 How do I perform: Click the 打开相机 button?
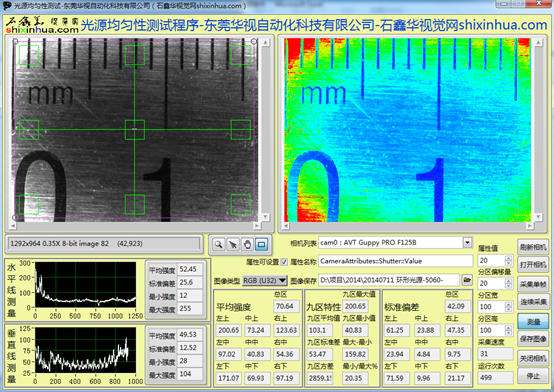[533, 265]
